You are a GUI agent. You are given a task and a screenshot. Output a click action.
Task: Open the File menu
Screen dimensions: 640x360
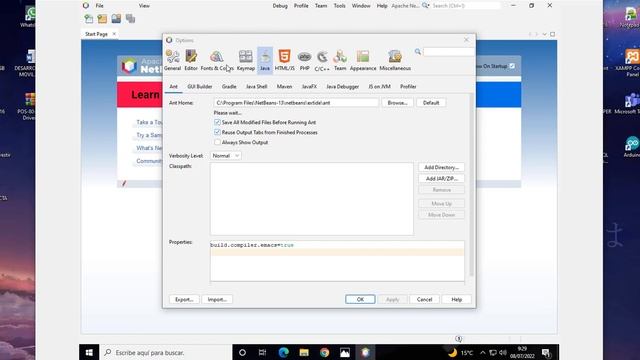tap(100, 6)
